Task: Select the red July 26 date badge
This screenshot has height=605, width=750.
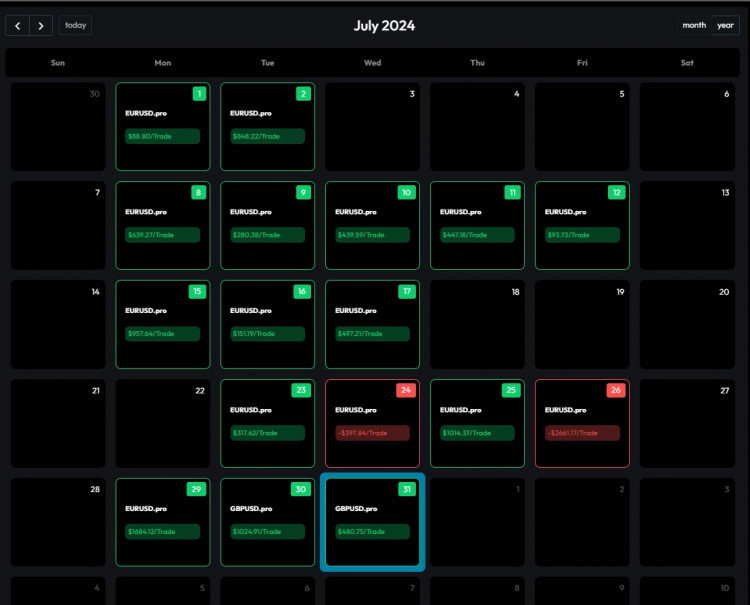Action: (x=617, y=390)
